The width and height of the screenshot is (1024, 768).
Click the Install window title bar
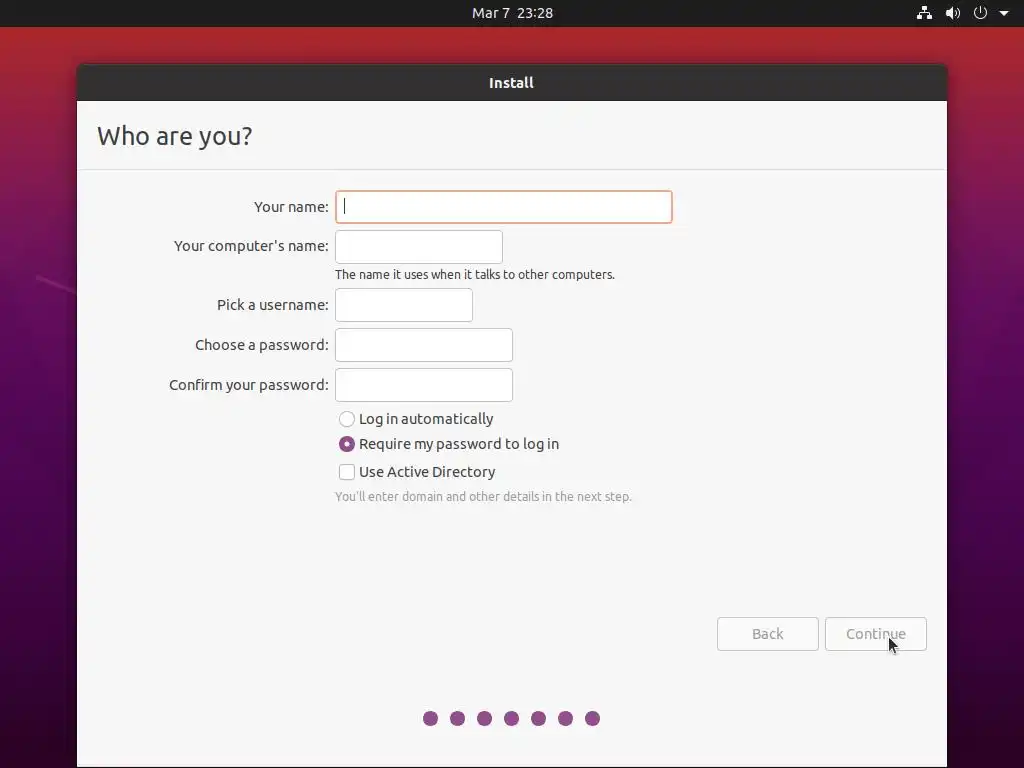tap(511, 83)
